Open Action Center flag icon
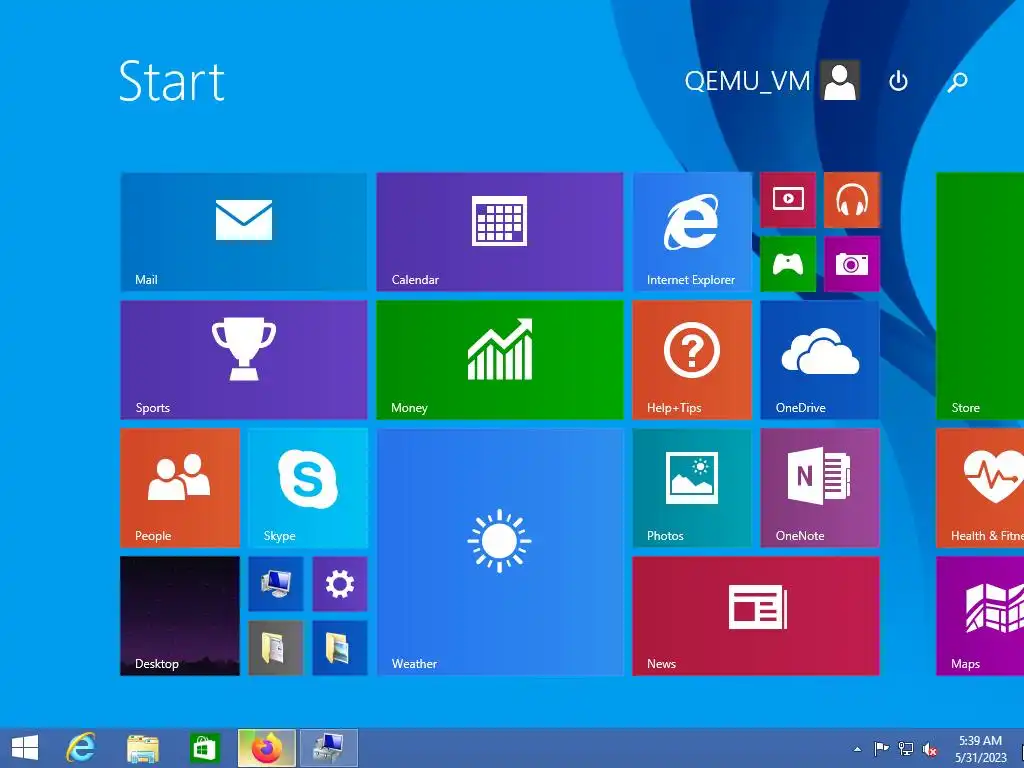Viewport: 1024px width, 768px height. [881, 748]
